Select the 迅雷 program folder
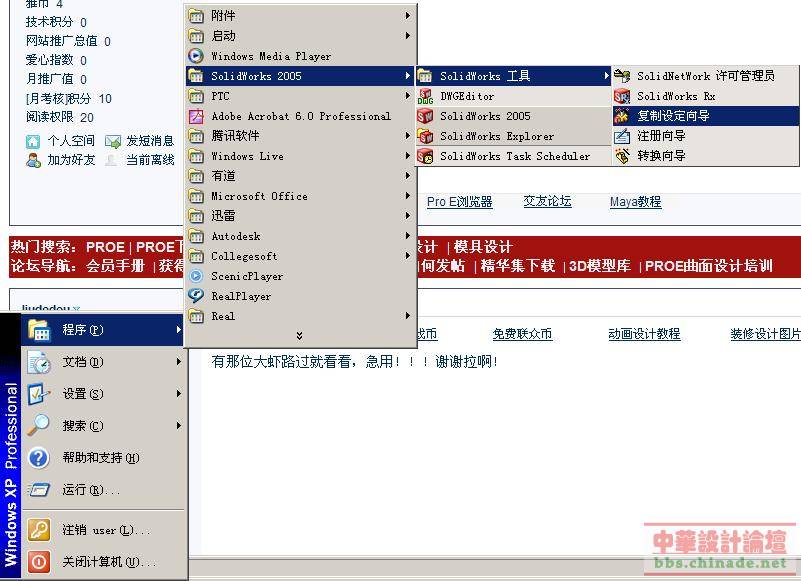 (x=300, y=216)
